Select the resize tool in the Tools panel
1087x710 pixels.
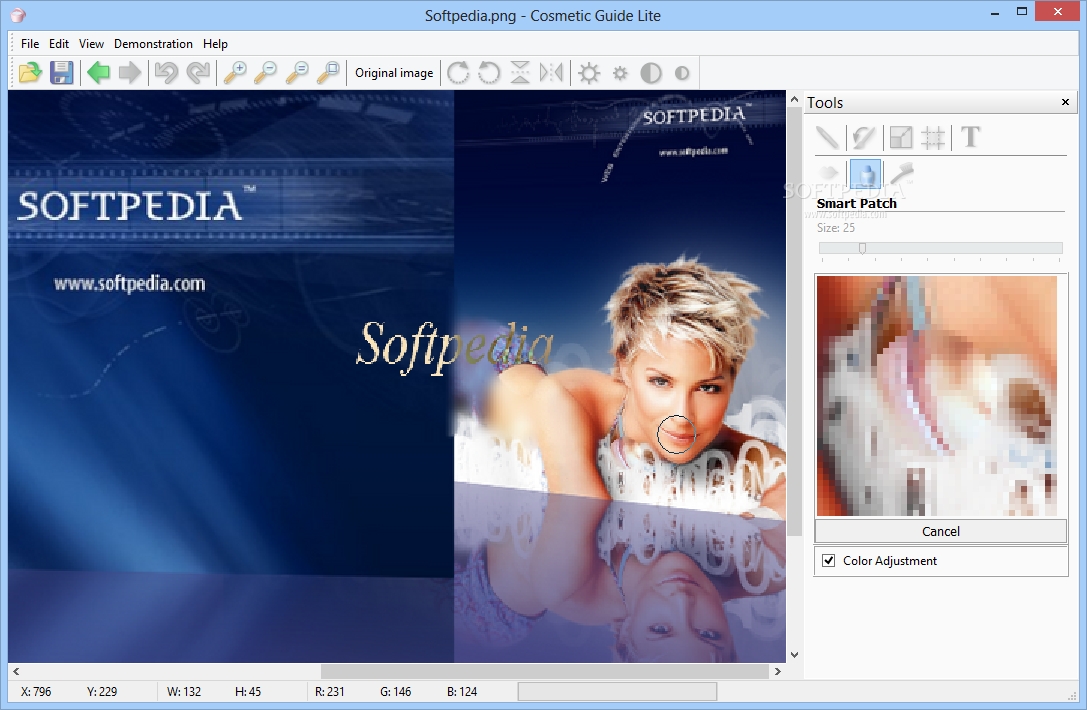click(901, 137)
